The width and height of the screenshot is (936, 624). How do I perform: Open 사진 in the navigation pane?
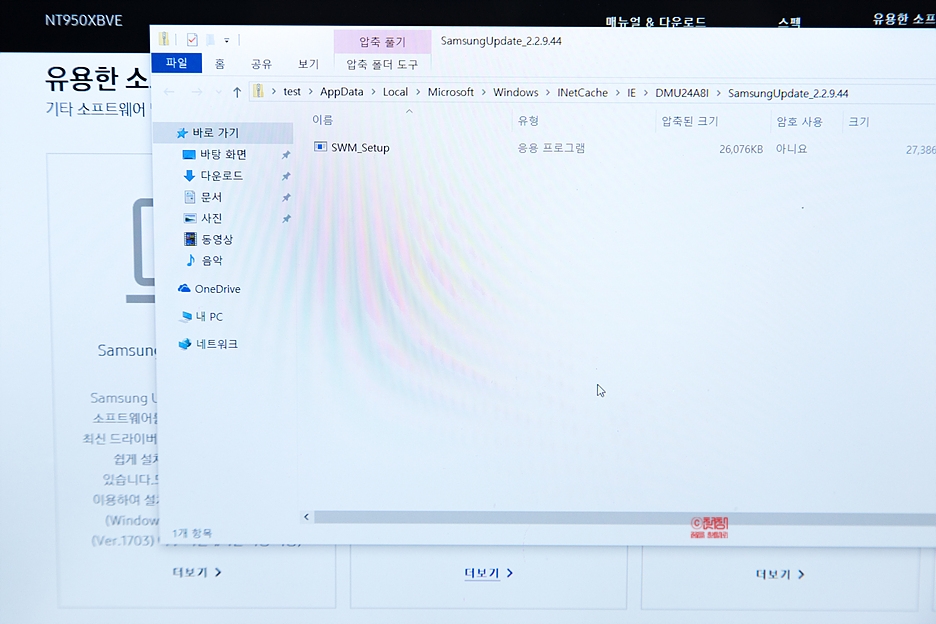click(211, 218)
